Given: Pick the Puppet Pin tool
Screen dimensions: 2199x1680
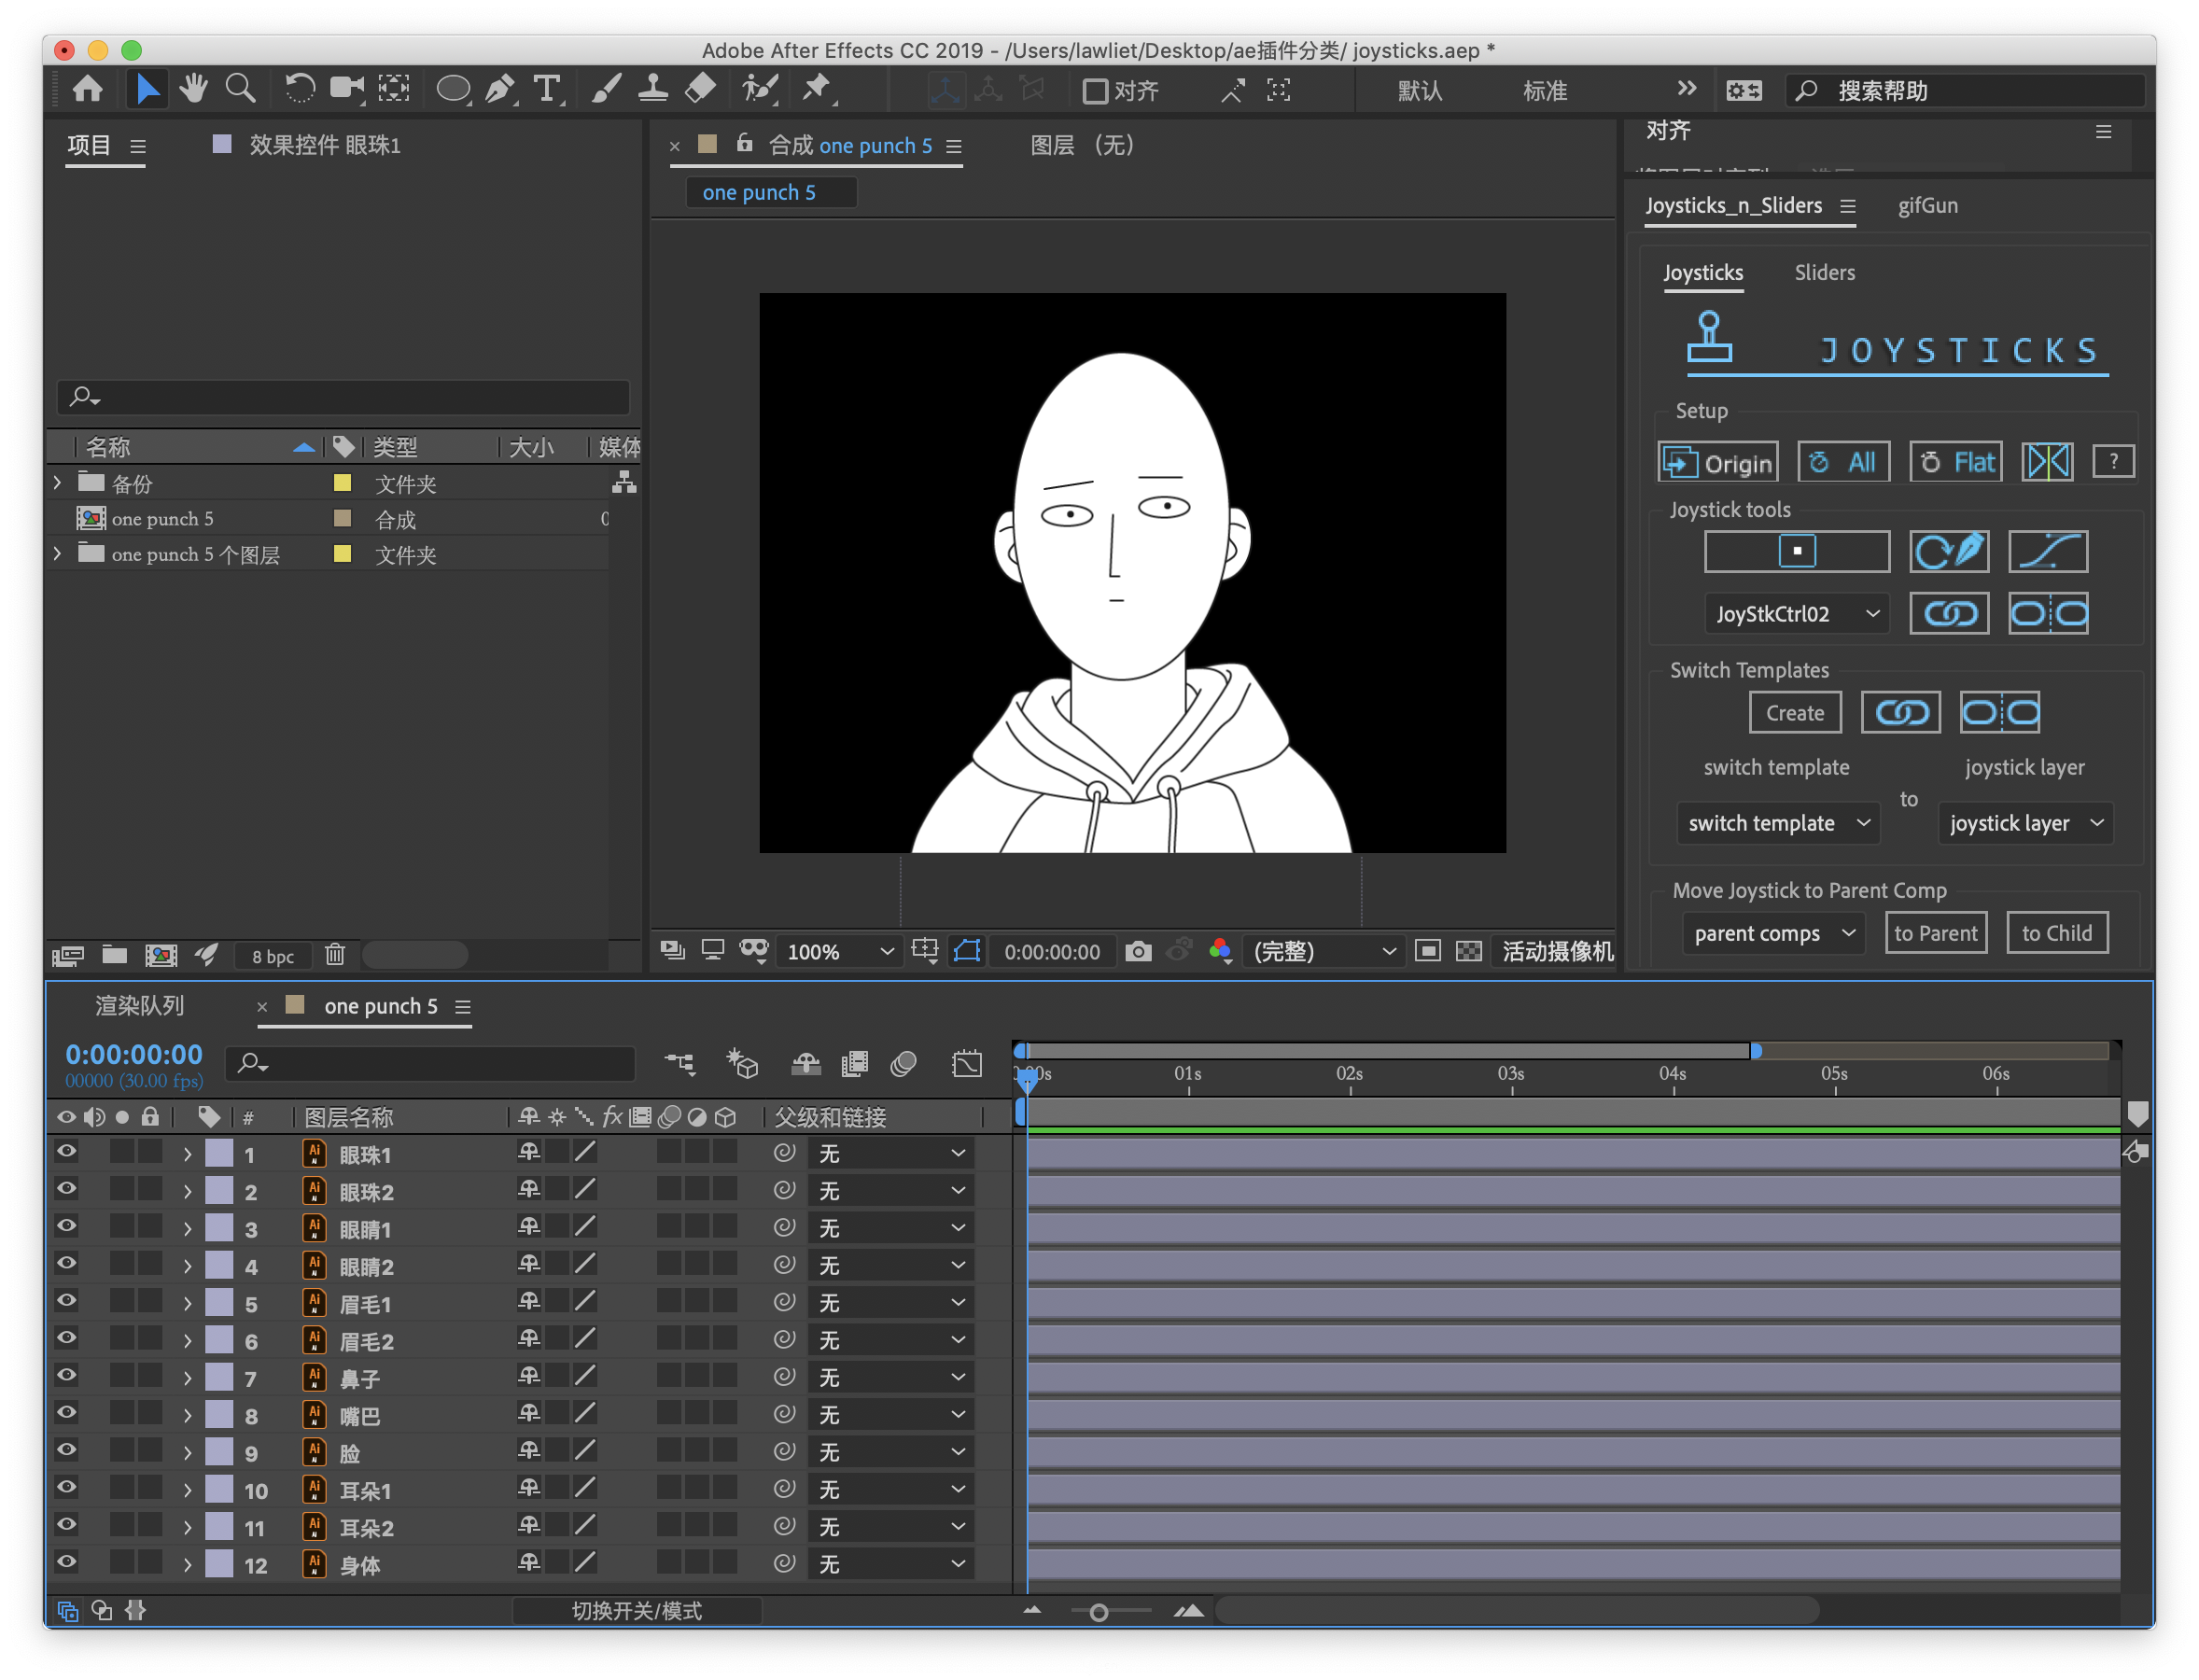Looking at the screenshot, I should point(817,90).
